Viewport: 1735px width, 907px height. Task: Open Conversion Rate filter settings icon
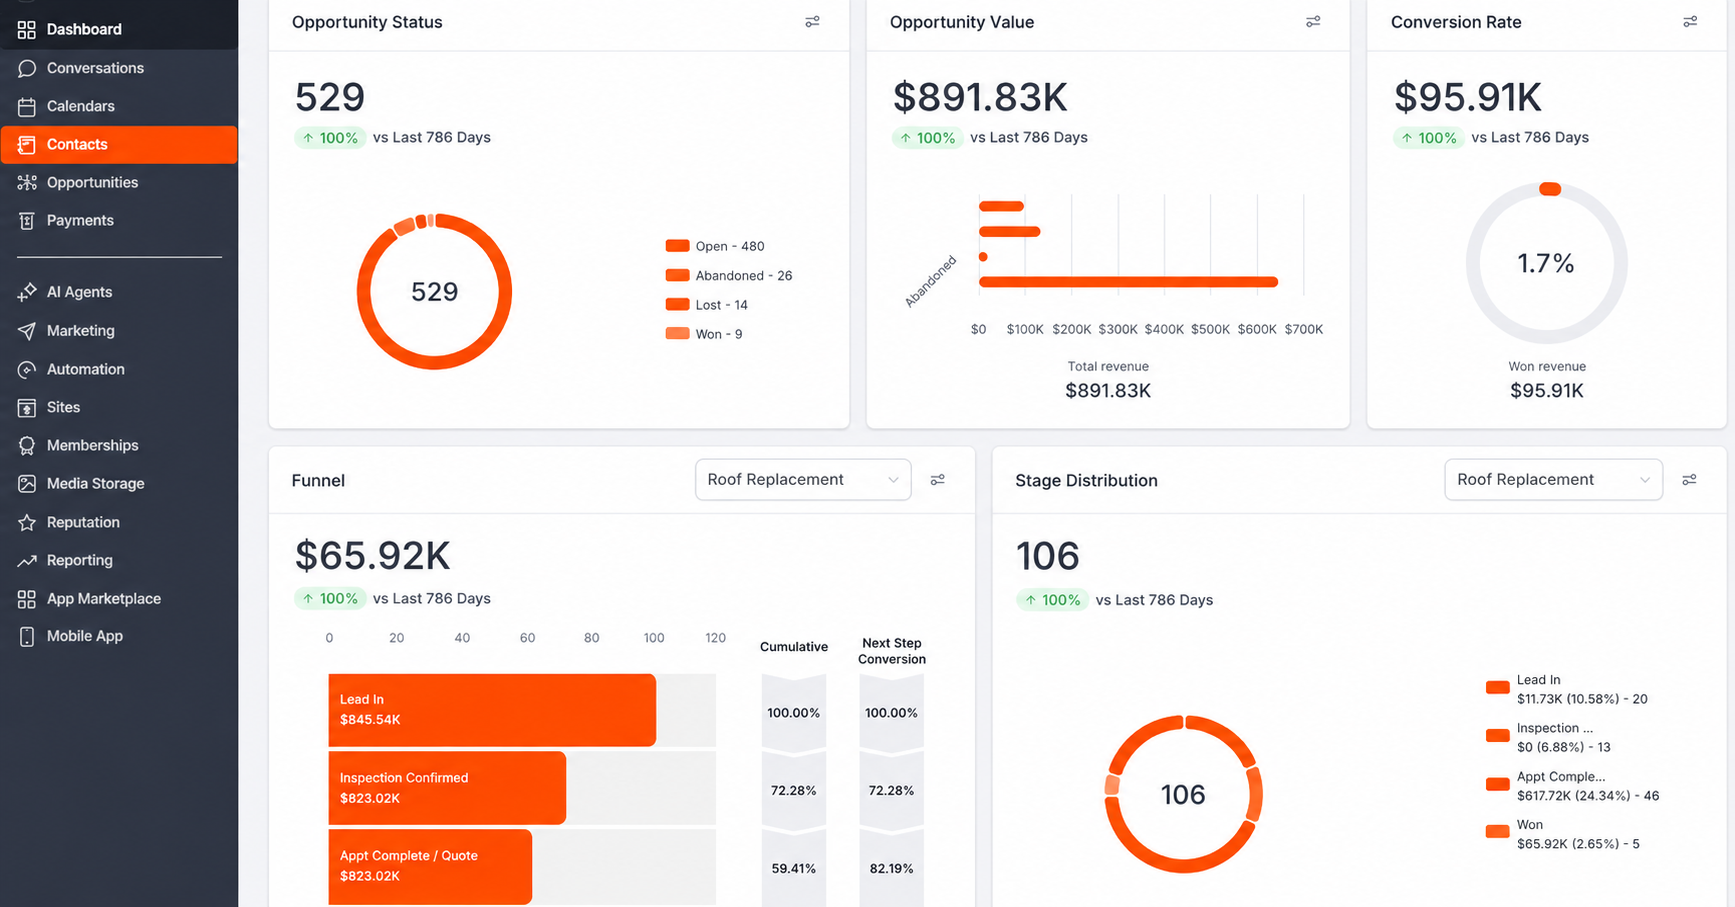click(1690, 21)
